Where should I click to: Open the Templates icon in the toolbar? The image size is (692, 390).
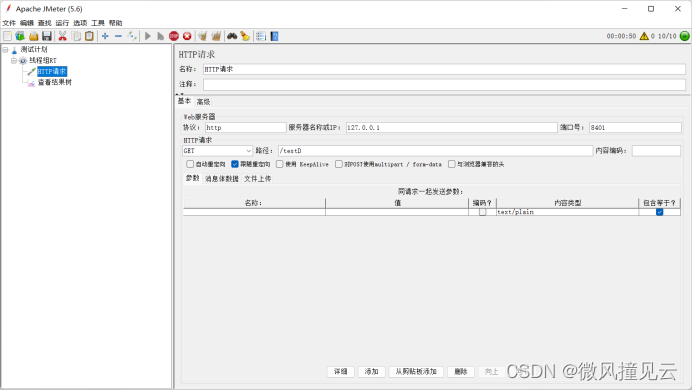[20, 36]
